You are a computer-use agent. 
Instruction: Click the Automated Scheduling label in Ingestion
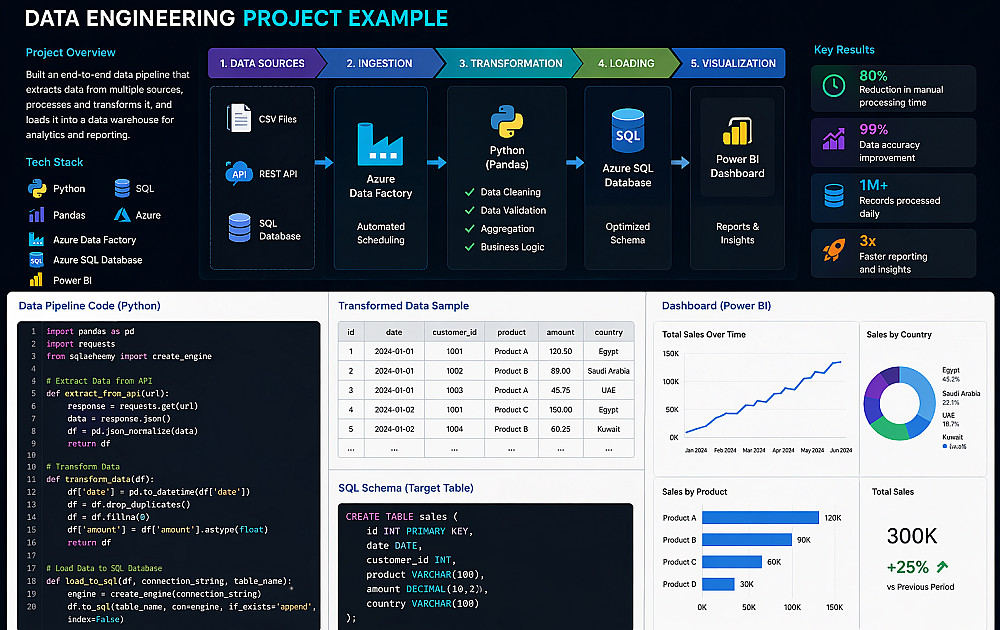coord(381,233)
